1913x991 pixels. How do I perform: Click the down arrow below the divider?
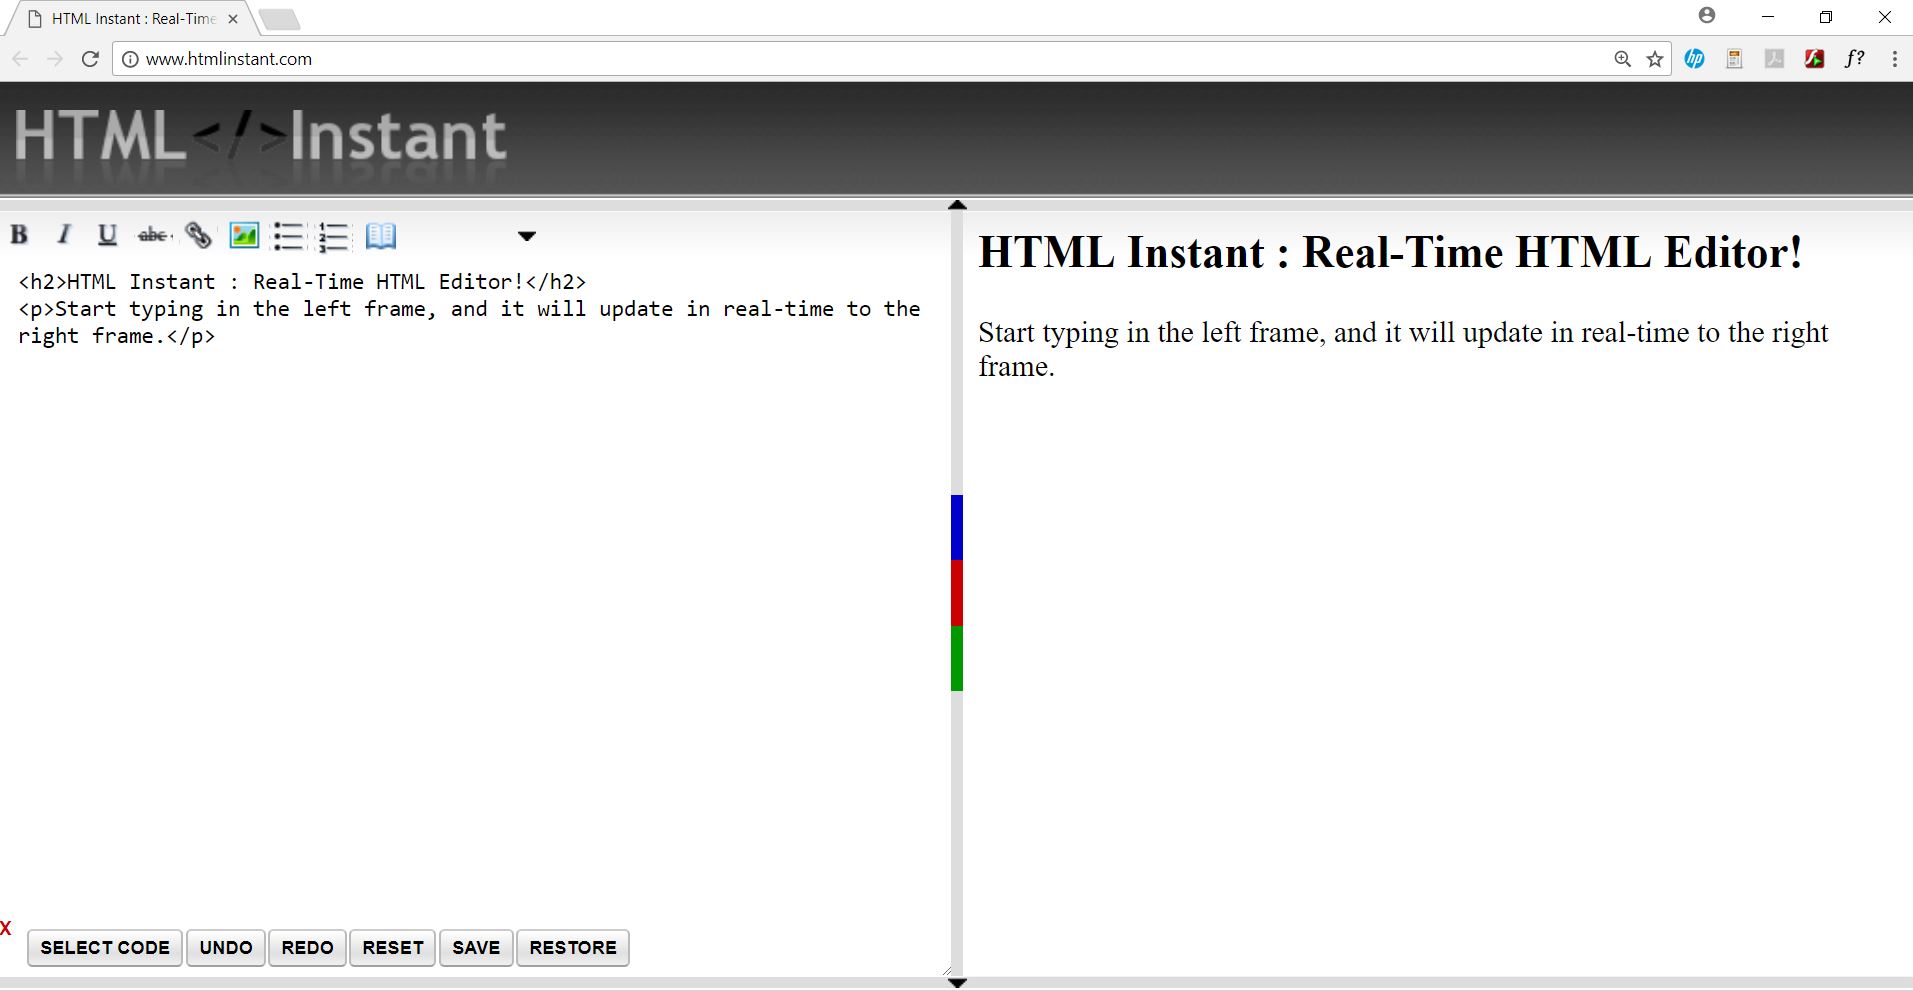[957, 983]
